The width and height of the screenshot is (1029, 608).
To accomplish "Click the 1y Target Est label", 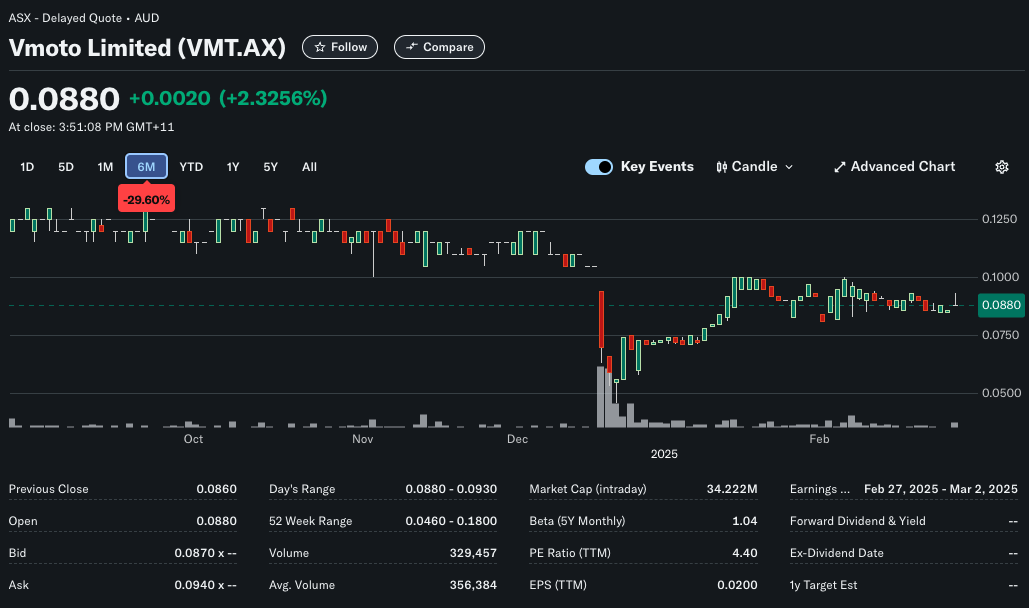I will click(x=824, y=585).
